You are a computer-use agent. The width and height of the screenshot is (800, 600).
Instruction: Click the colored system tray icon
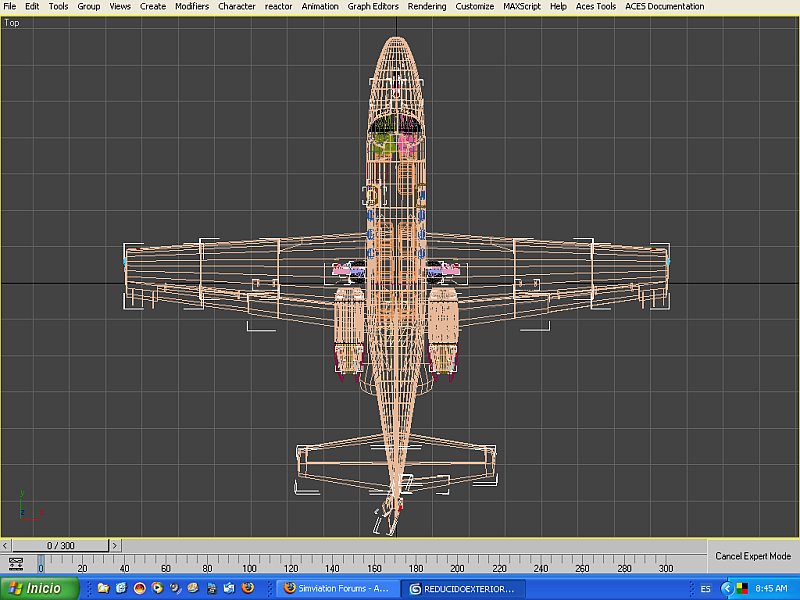(x=742, y=588)
